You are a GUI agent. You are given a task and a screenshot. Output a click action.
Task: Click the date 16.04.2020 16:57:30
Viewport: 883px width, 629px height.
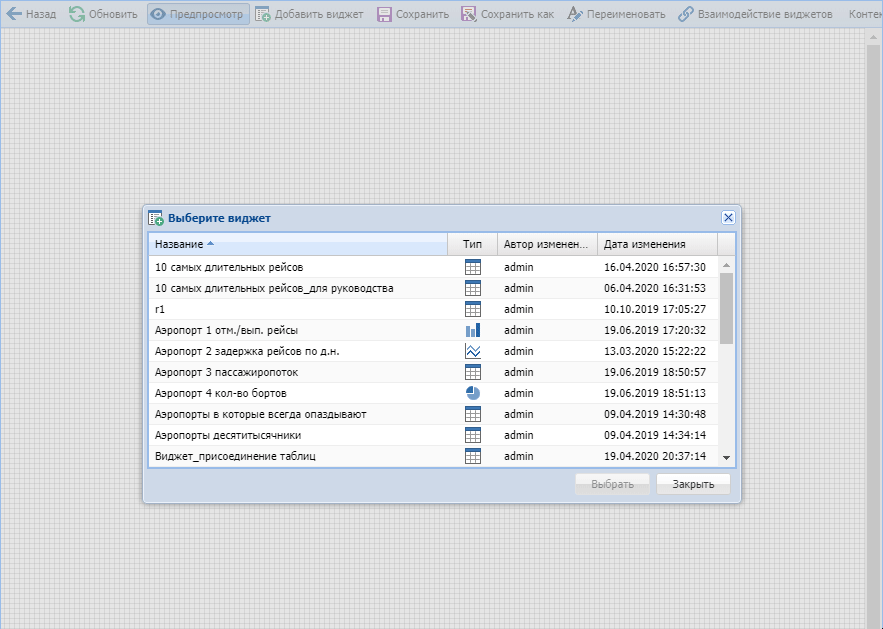[654, 267]
